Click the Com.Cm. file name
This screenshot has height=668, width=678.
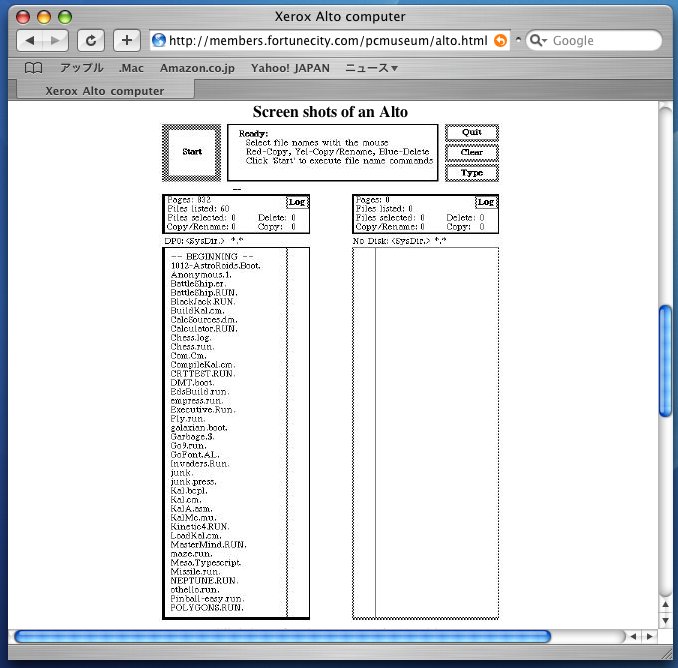pyautogui.click(x=188, y=356)
